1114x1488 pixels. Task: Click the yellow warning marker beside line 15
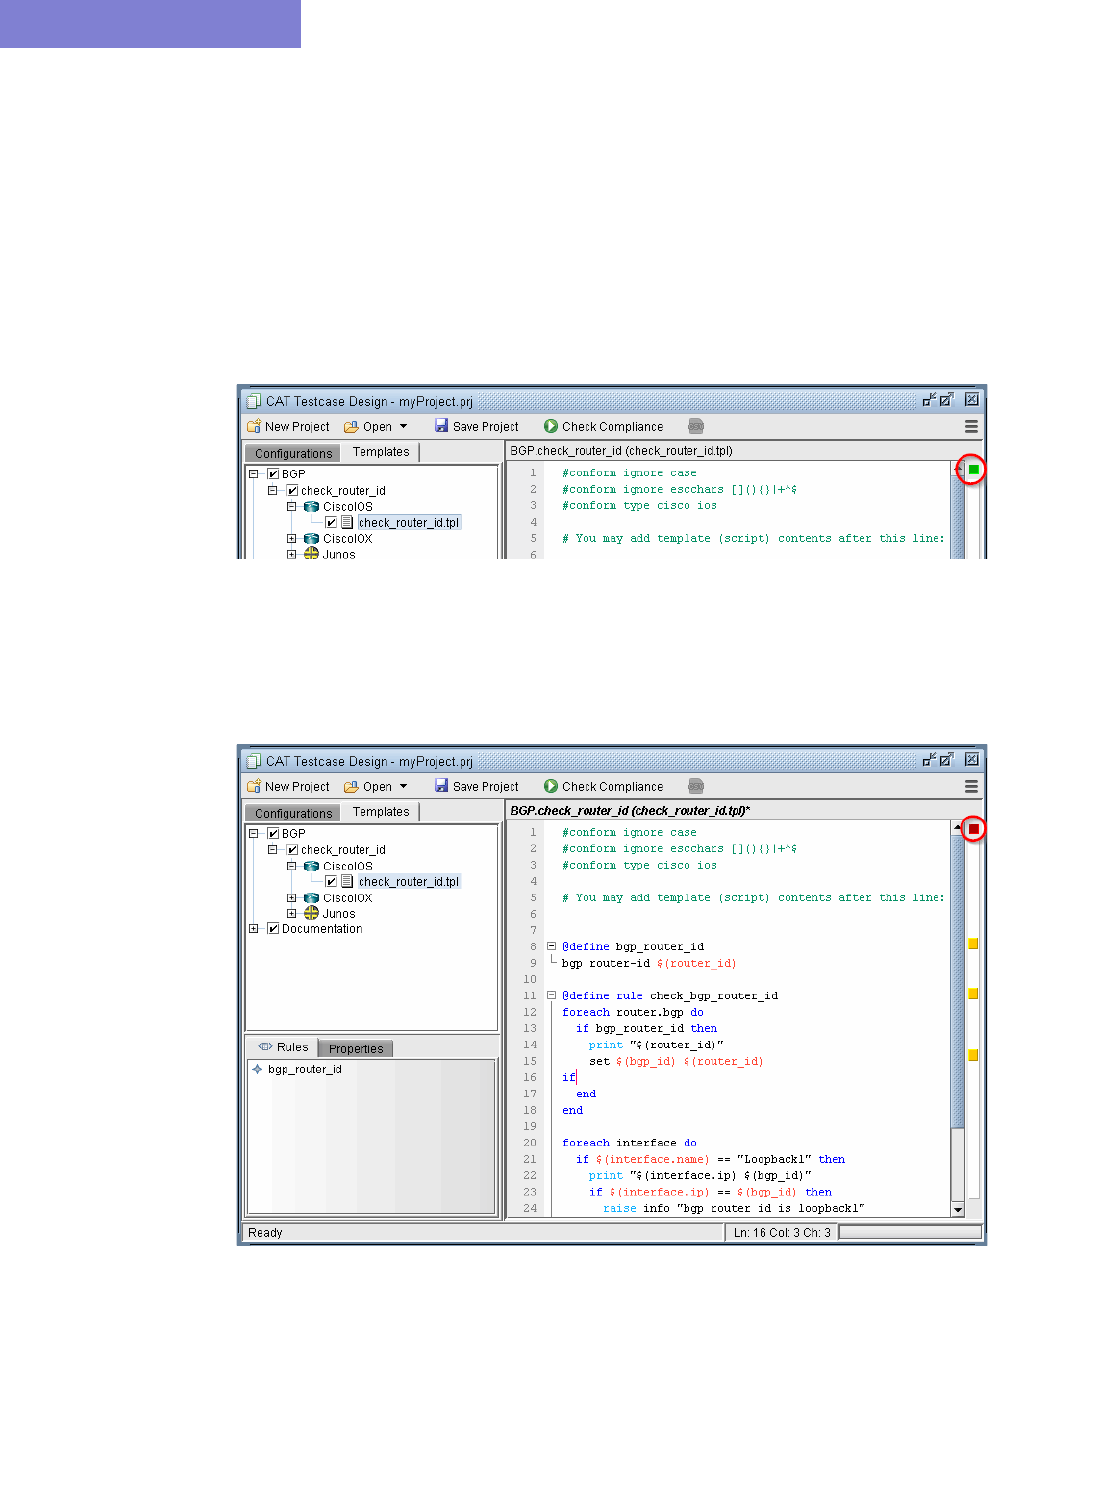[973, 1055]
